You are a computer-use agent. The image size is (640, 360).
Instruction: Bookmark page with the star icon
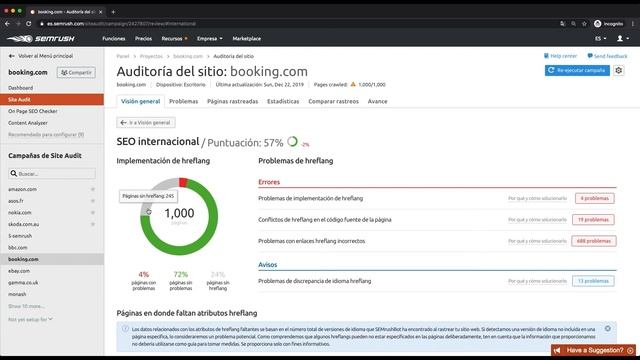[x=584, y=24]
